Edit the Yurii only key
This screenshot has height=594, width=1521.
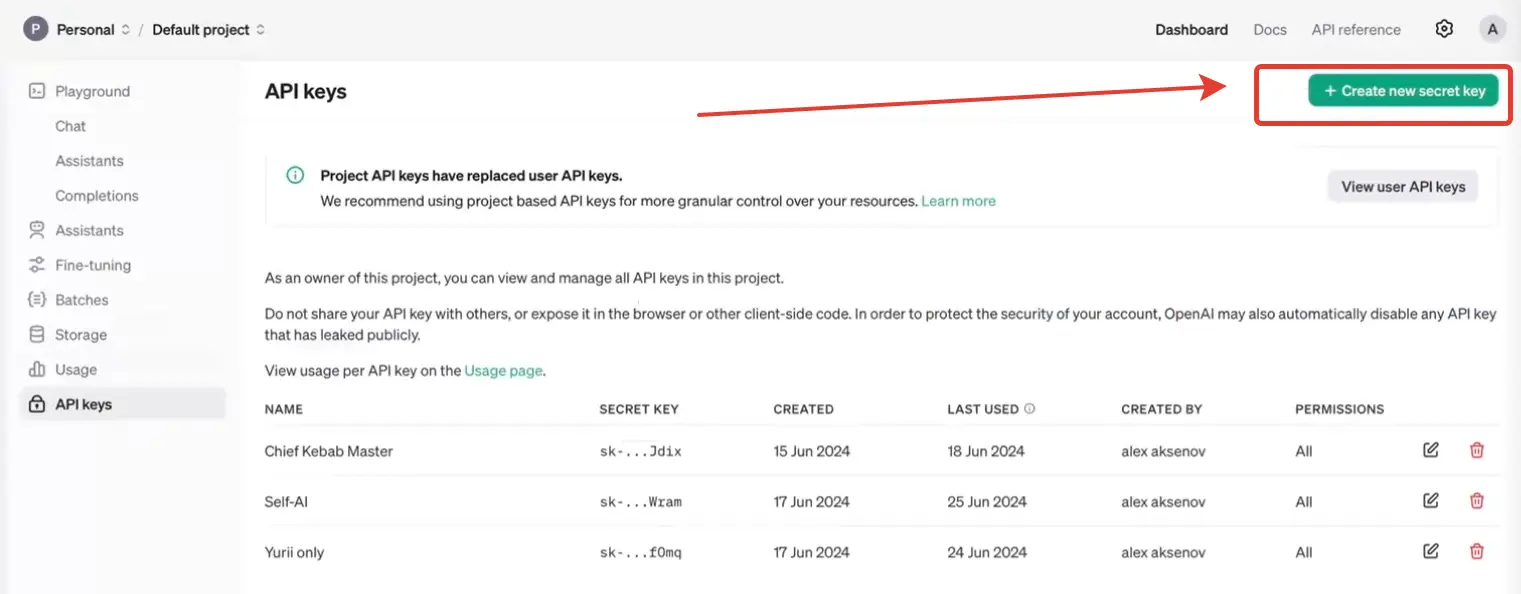1431,550
